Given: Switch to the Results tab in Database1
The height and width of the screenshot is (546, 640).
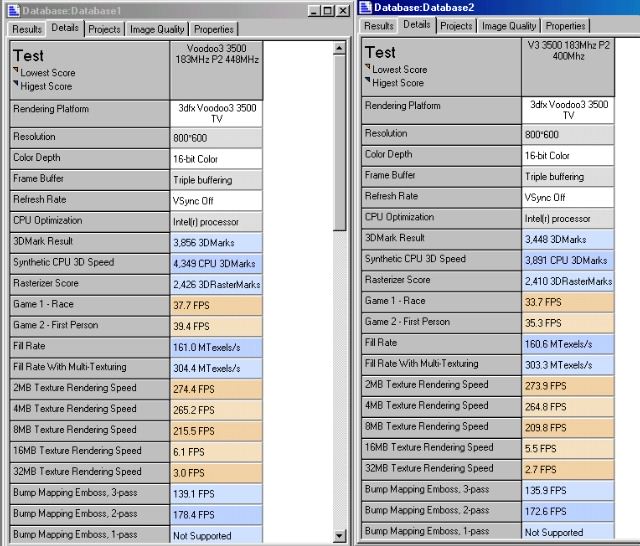Looking at the screenshot, I should click(x=28, y=29).
